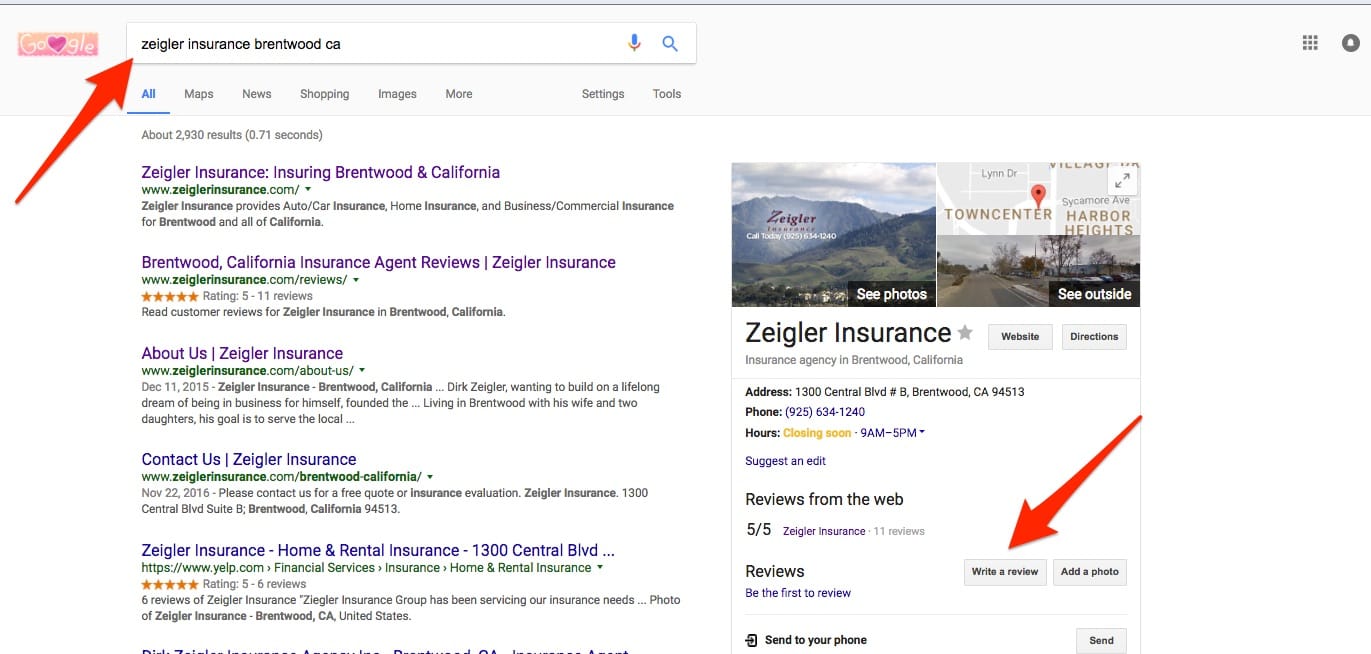Open the dropdown arrow beside zeiglerinsurance.com/brentwood-california/
1371x654 pixels.
tap(430, 477)
